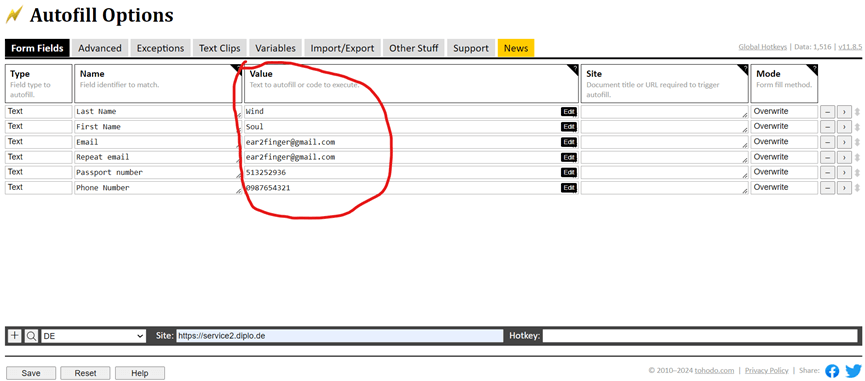Image resolution: width=865 pixels, height=381 pixels.
Task: Open Type dropdown for the First Name row
Action: coord(39,126)
